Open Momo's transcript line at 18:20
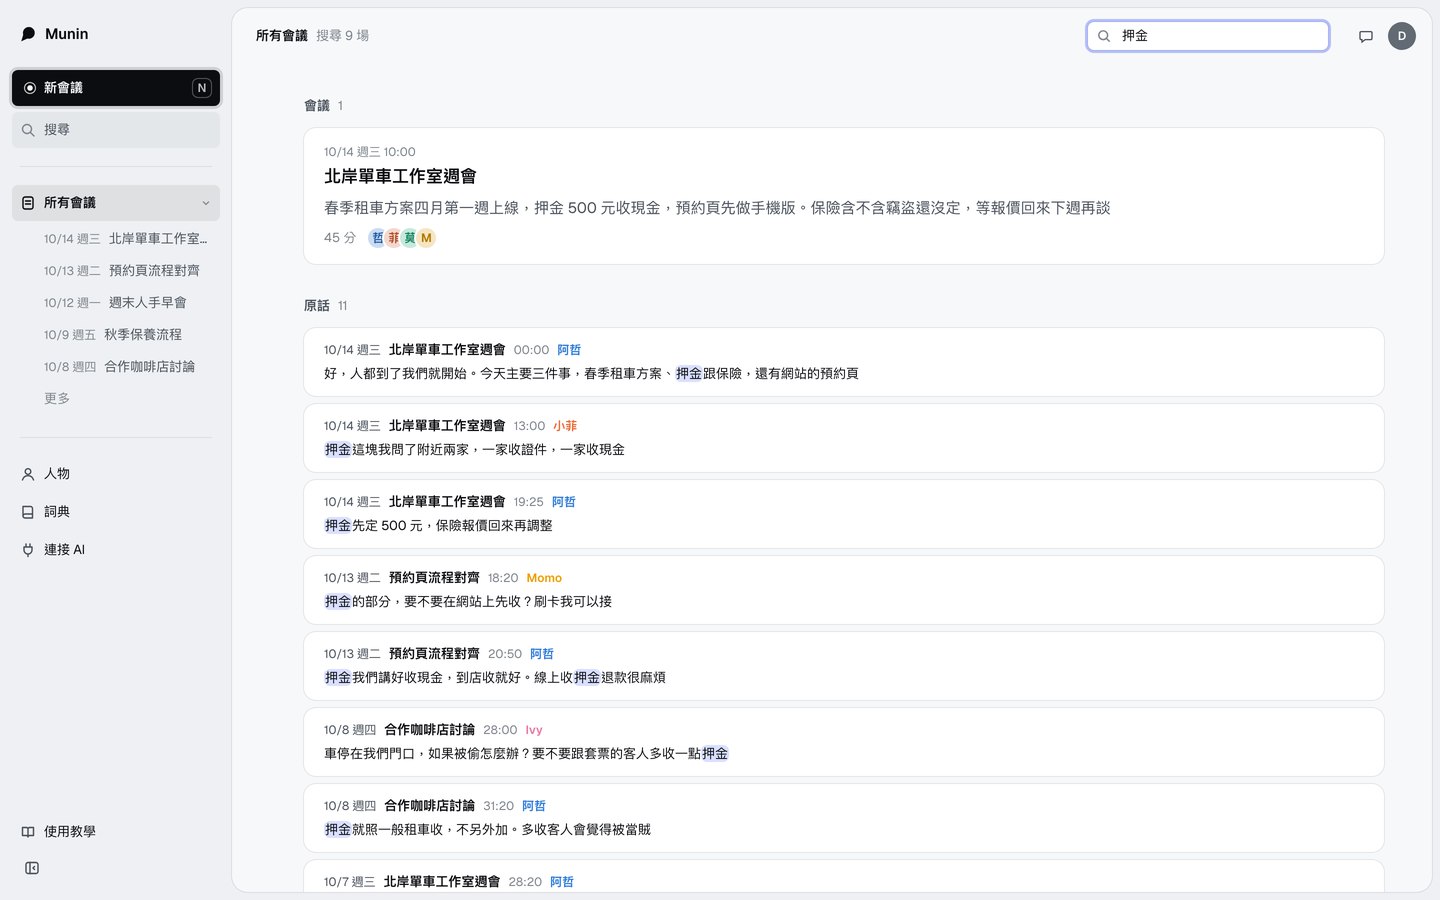 pos(844,590)
